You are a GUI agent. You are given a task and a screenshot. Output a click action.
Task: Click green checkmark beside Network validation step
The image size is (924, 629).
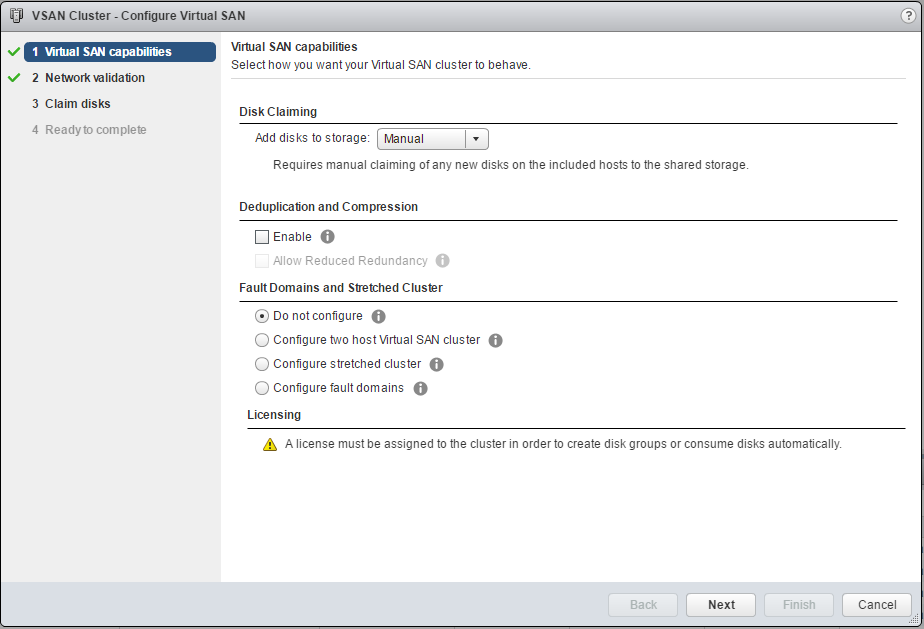click(x=14, y=78)
